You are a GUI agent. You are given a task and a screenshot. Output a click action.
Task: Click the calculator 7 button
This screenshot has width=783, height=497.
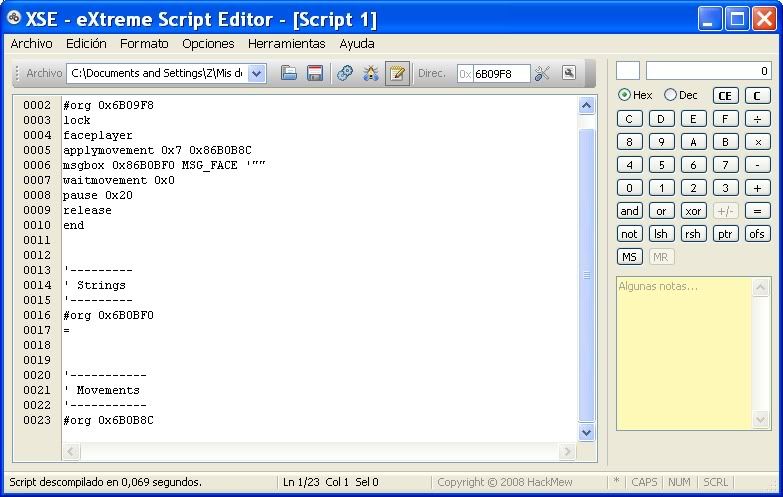coord(725,165)
